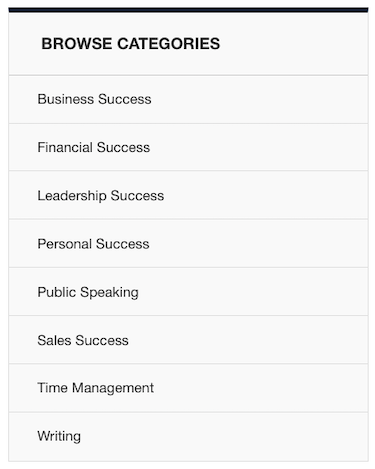Go to the Personal Success category
The width and height of the screenshot is (375, 469).
click(x=93, y=244)
